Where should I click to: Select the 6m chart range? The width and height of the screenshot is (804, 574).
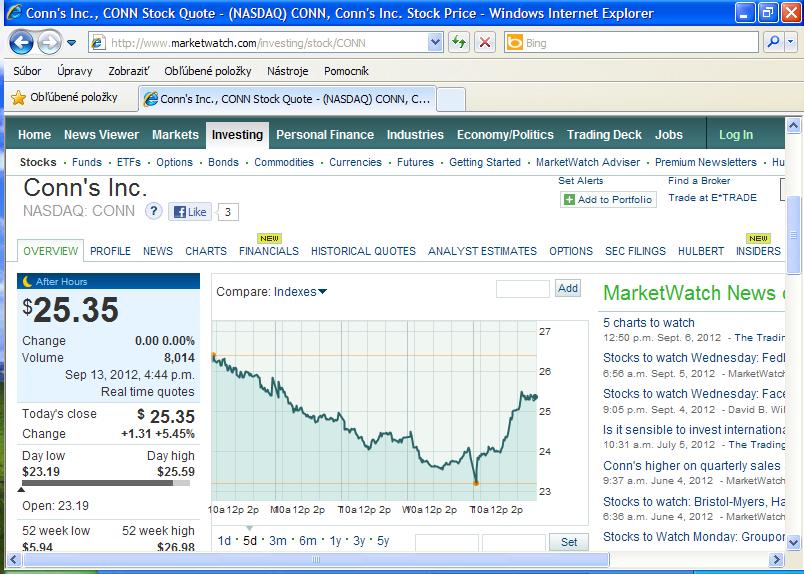308,541
